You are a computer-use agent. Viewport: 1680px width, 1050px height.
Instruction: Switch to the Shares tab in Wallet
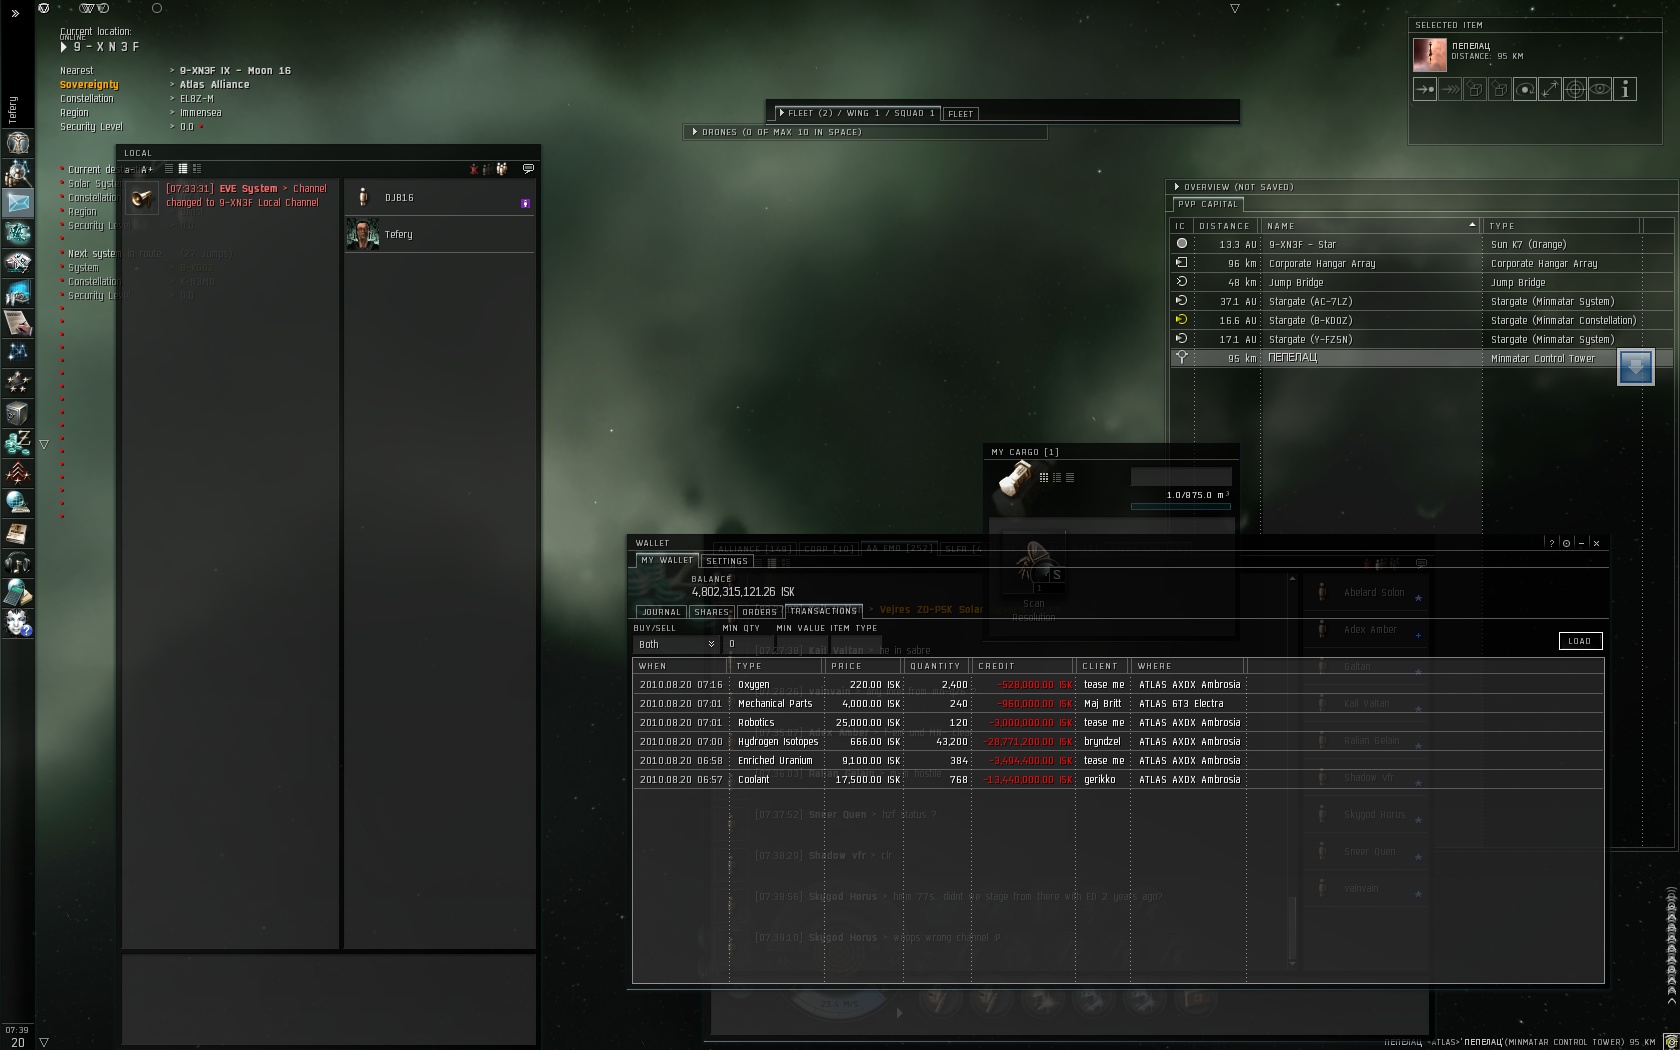711,612
